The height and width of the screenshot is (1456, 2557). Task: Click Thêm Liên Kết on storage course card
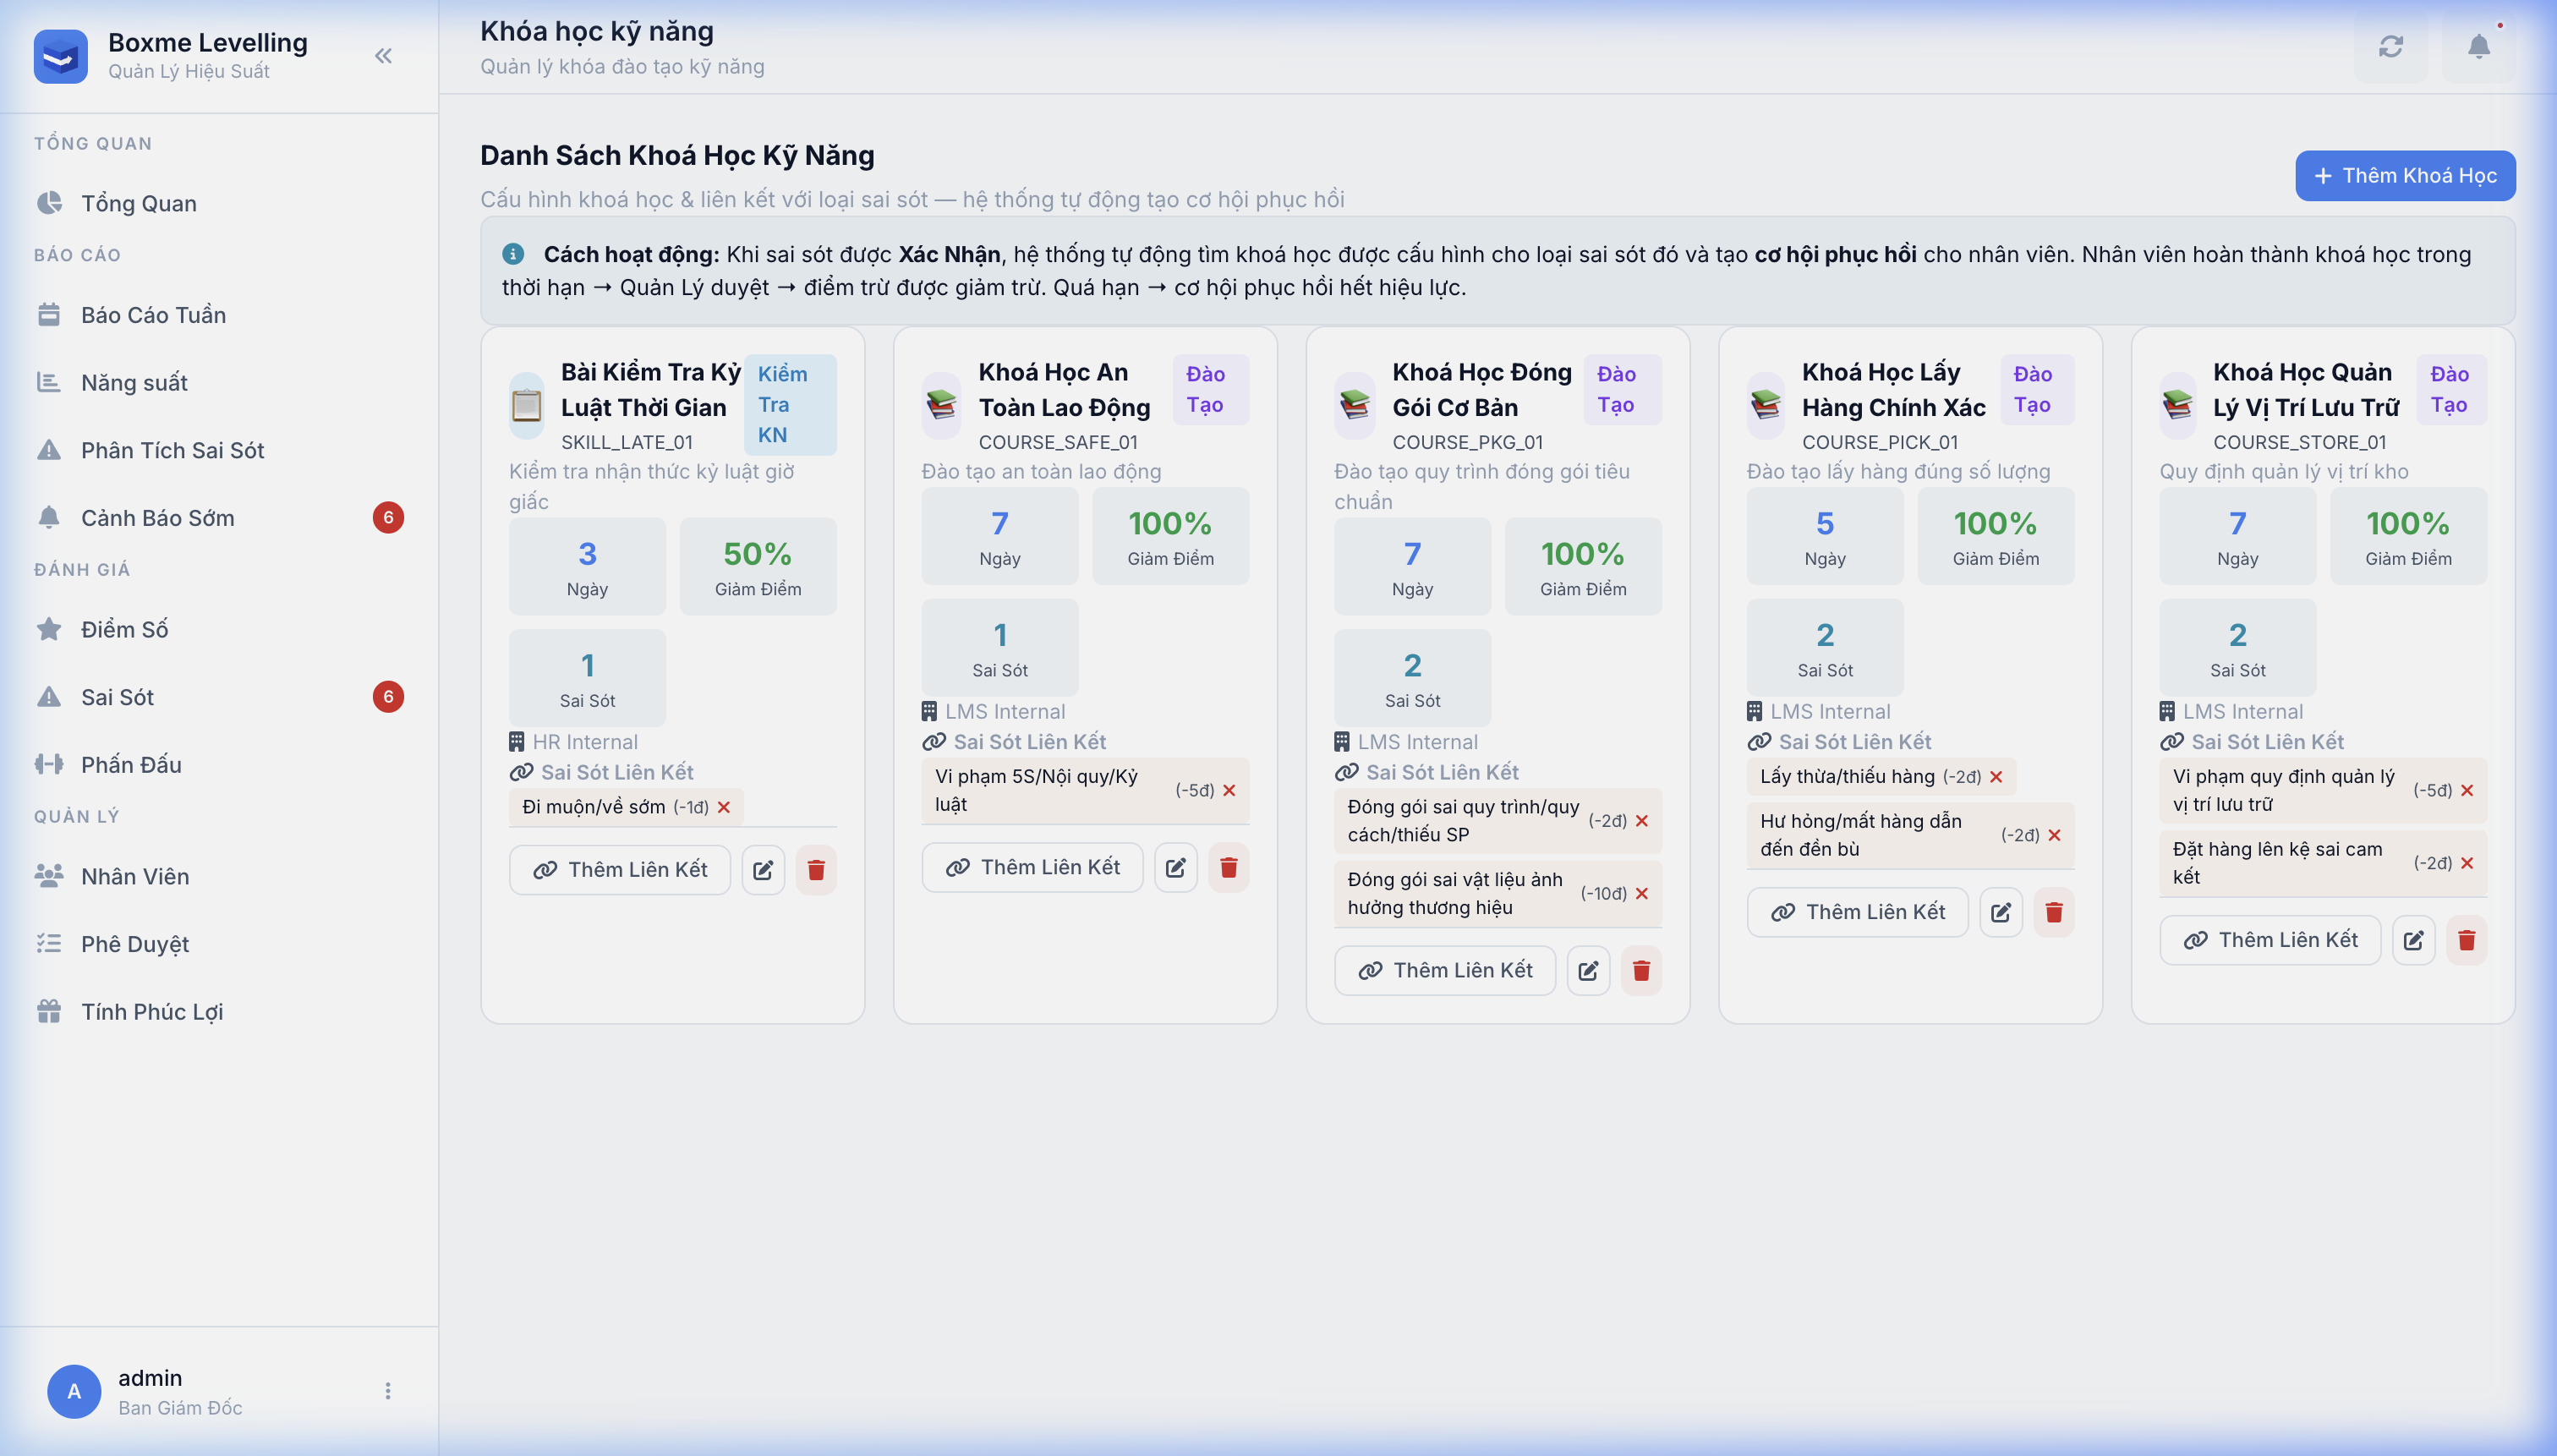(2270, 940)
